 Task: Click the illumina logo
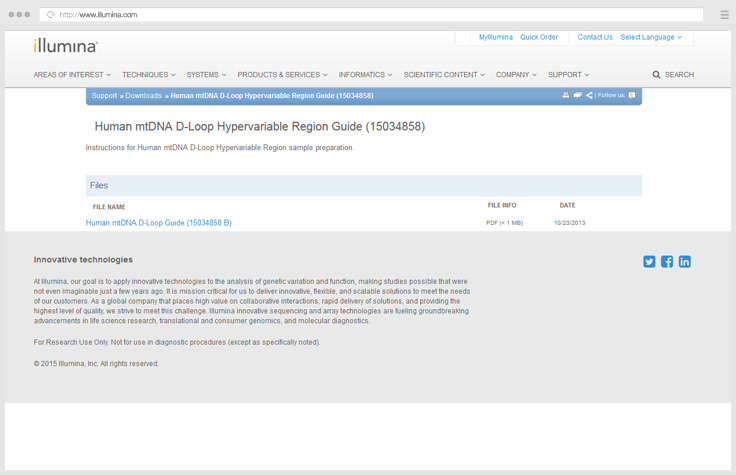[x=65, y=46]
